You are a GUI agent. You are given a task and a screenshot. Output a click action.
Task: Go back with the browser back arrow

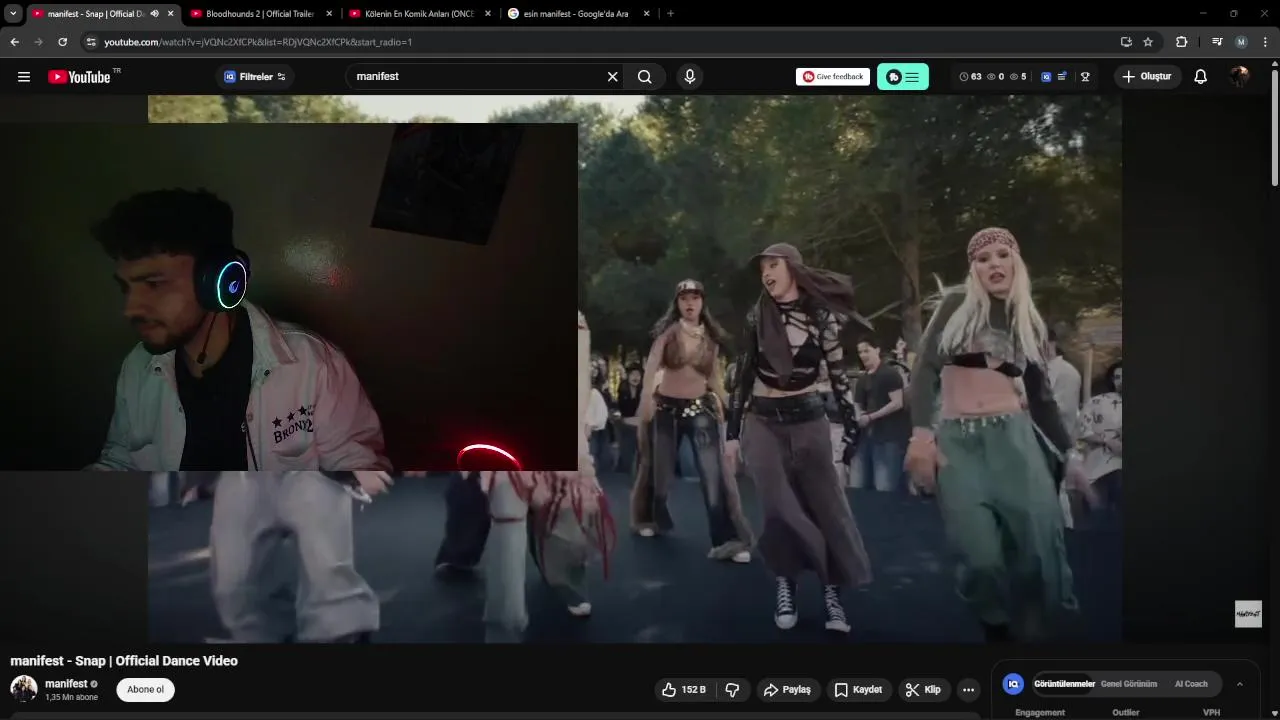point(14,42)
